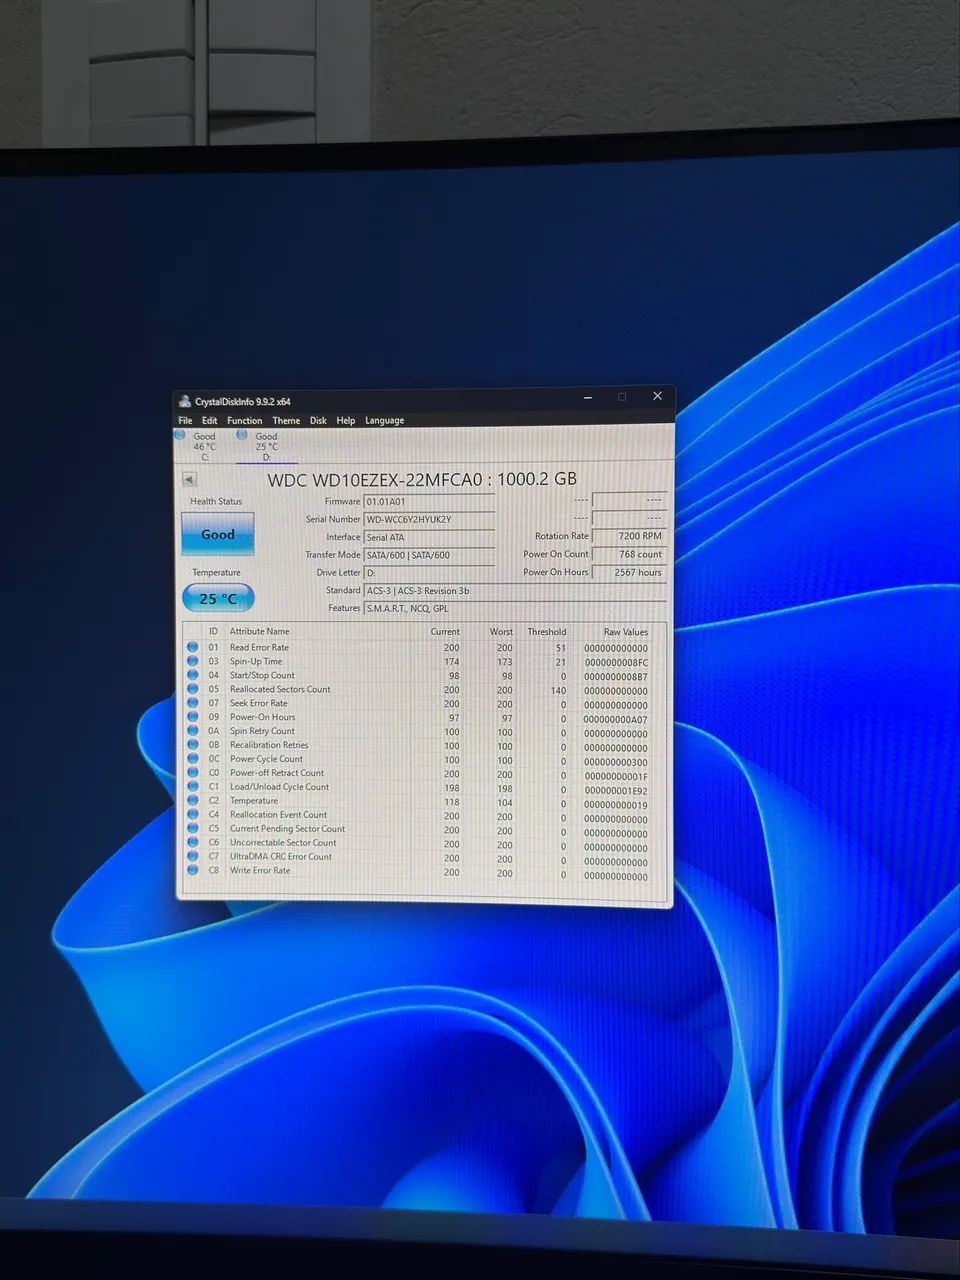
Task: Click status orb for Reallocated Sectors Count
Action: pyautogui.click(x=192, y=689)
